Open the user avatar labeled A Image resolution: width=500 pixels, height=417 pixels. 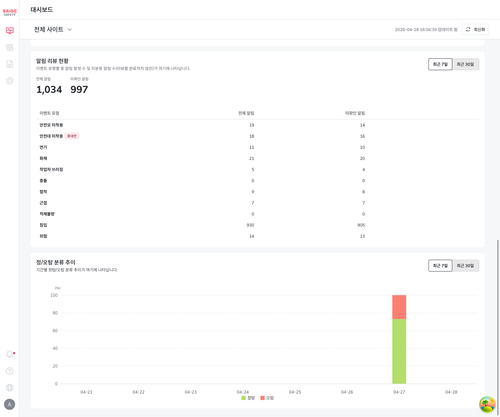click(x=10, y=404)
